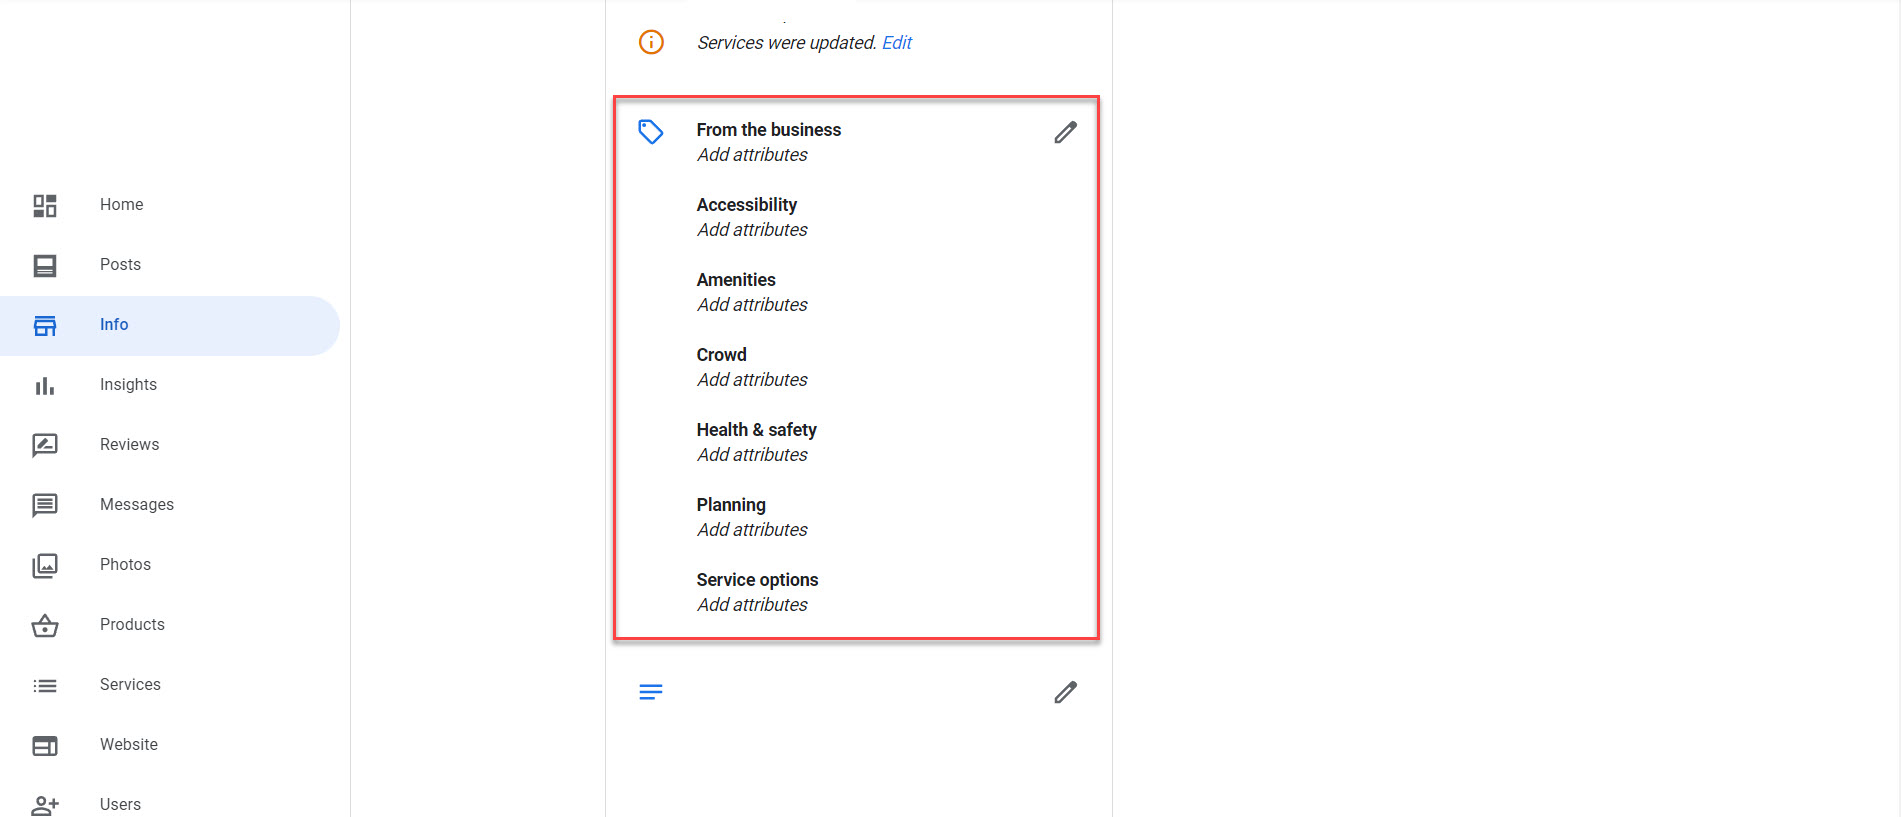The height and width of the screenshot is (817, 1901).
Task: Select the Website icon in the sidebar
Action: tap(45, 745)
